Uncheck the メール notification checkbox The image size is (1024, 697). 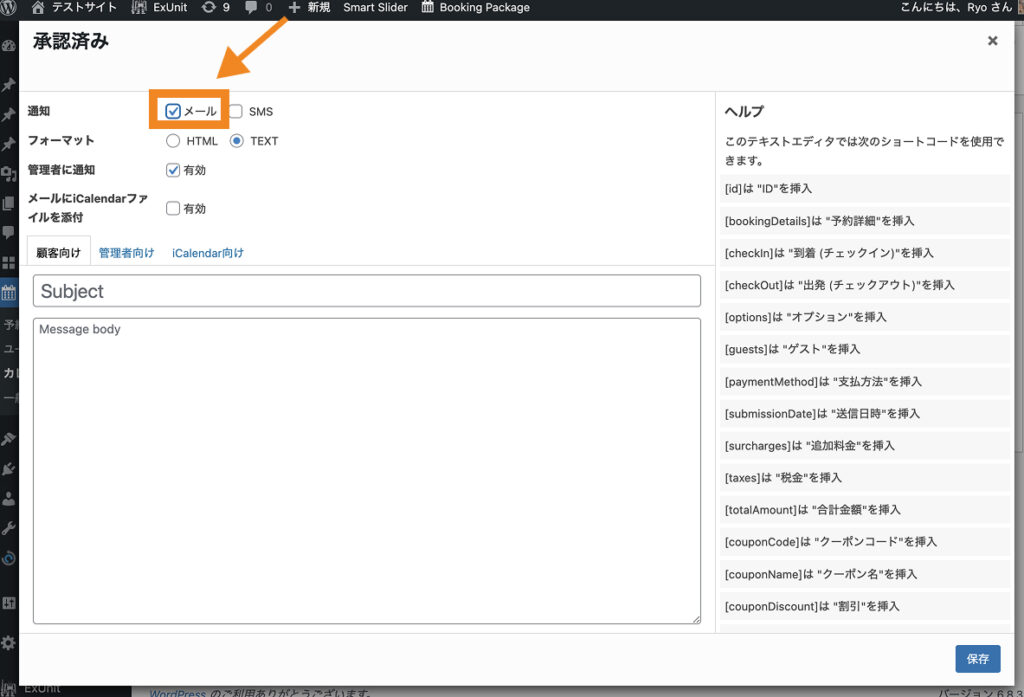pos(173,112)
